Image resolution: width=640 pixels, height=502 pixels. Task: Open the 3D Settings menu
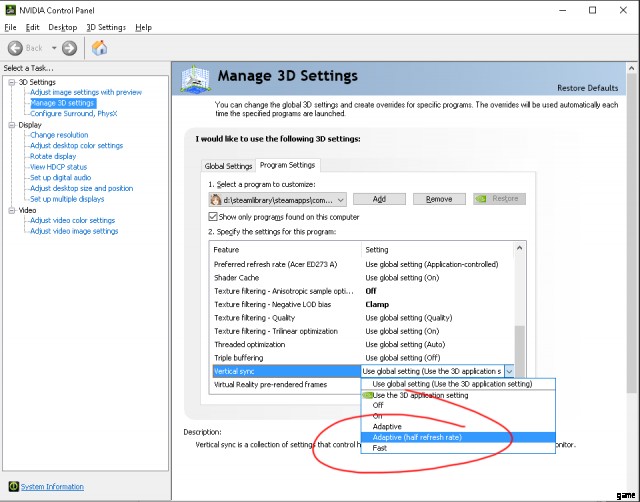106,27
